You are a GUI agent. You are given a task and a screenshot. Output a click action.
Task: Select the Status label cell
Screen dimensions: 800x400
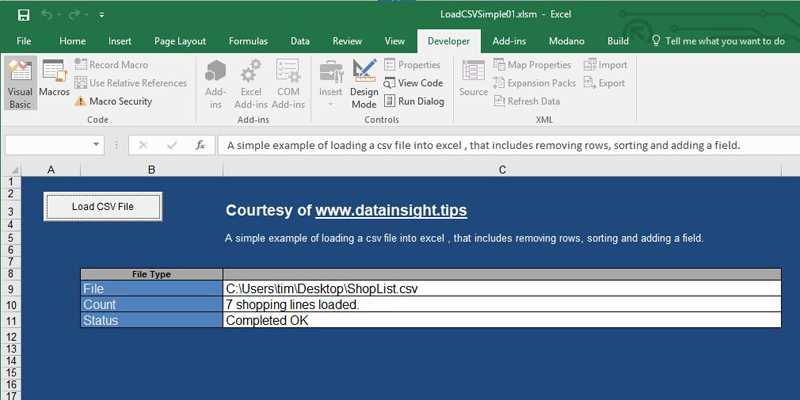coord(152,320)
